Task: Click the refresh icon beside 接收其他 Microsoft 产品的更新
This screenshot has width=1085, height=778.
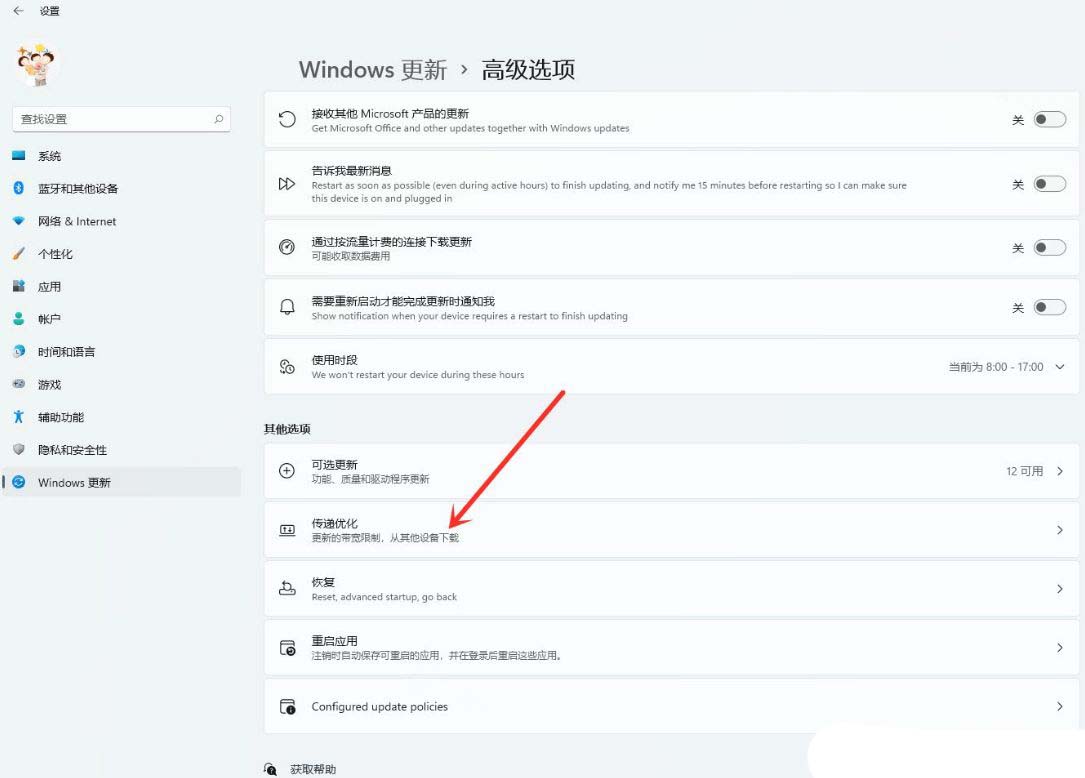Action: pos(287,120)
